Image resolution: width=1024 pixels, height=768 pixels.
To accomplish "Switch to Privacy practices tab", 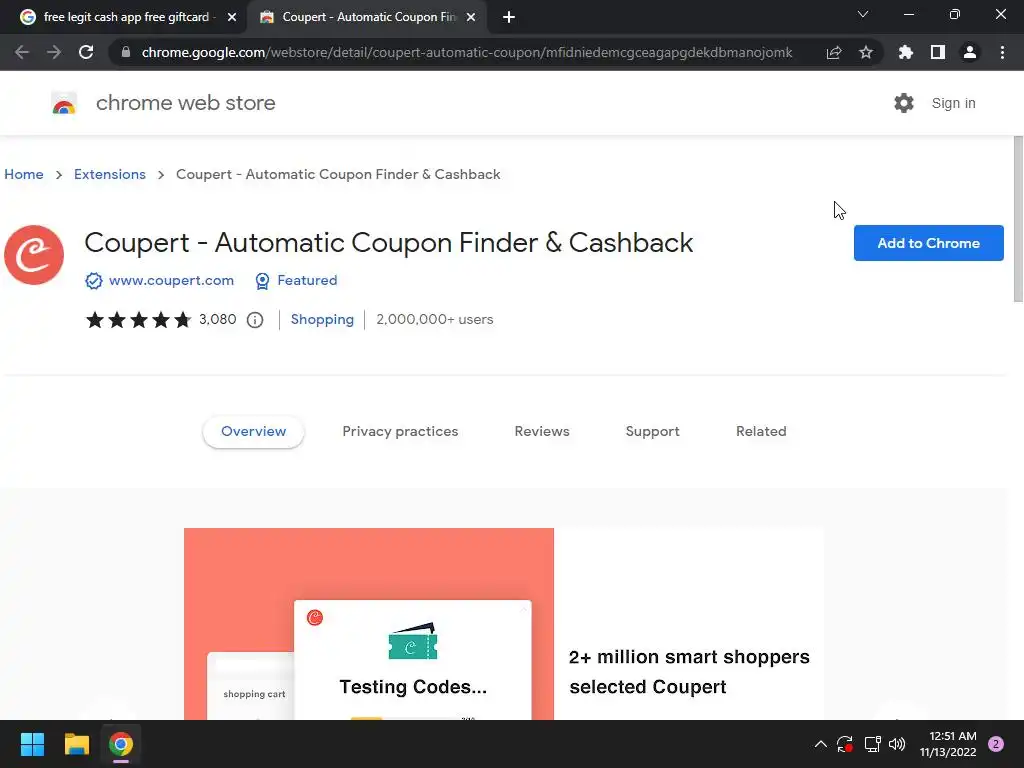I will (x=400, y=431).
